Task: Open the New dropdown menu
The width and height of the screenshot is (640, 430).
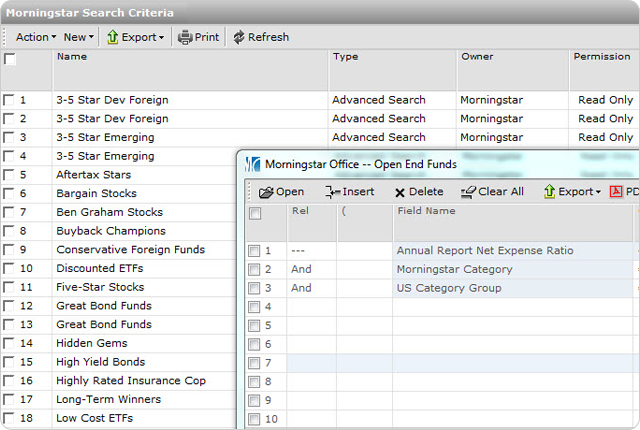Action: click(79, 37)
